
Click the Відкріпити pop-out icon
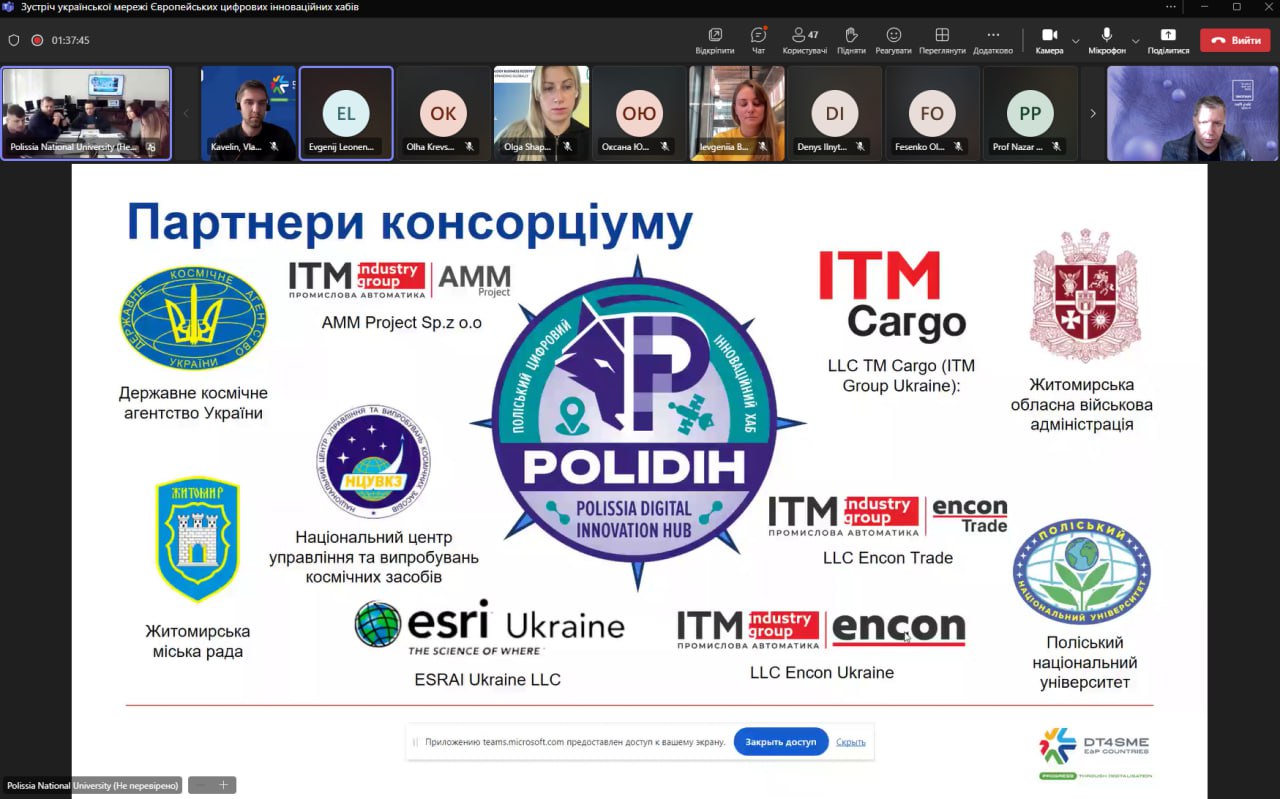pos(715,38)
